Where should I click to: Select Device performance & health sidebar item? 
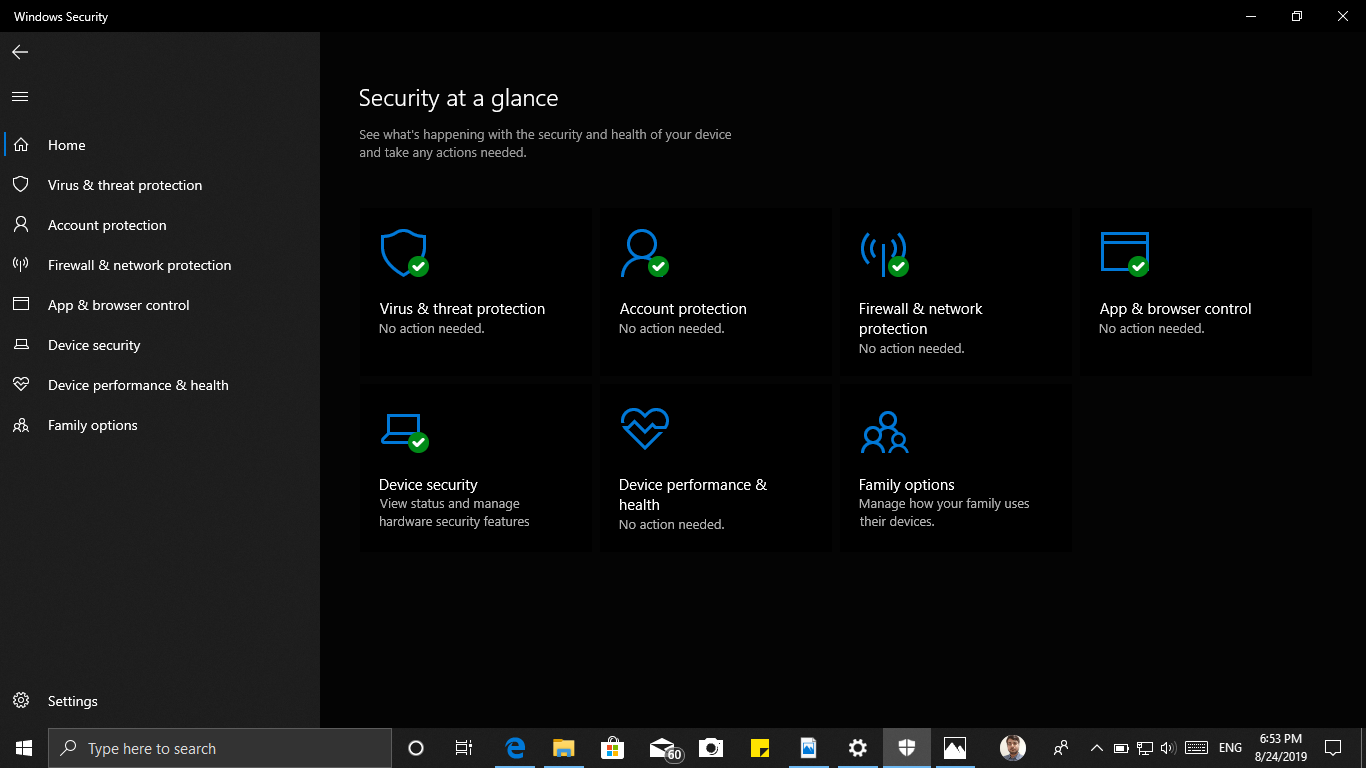pos(138,385)
